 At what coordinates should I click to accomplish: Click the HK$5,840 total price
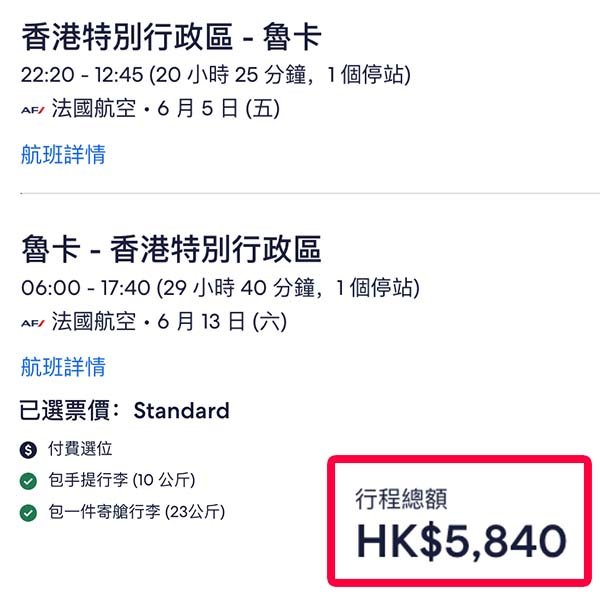click(x=461, y=541)
